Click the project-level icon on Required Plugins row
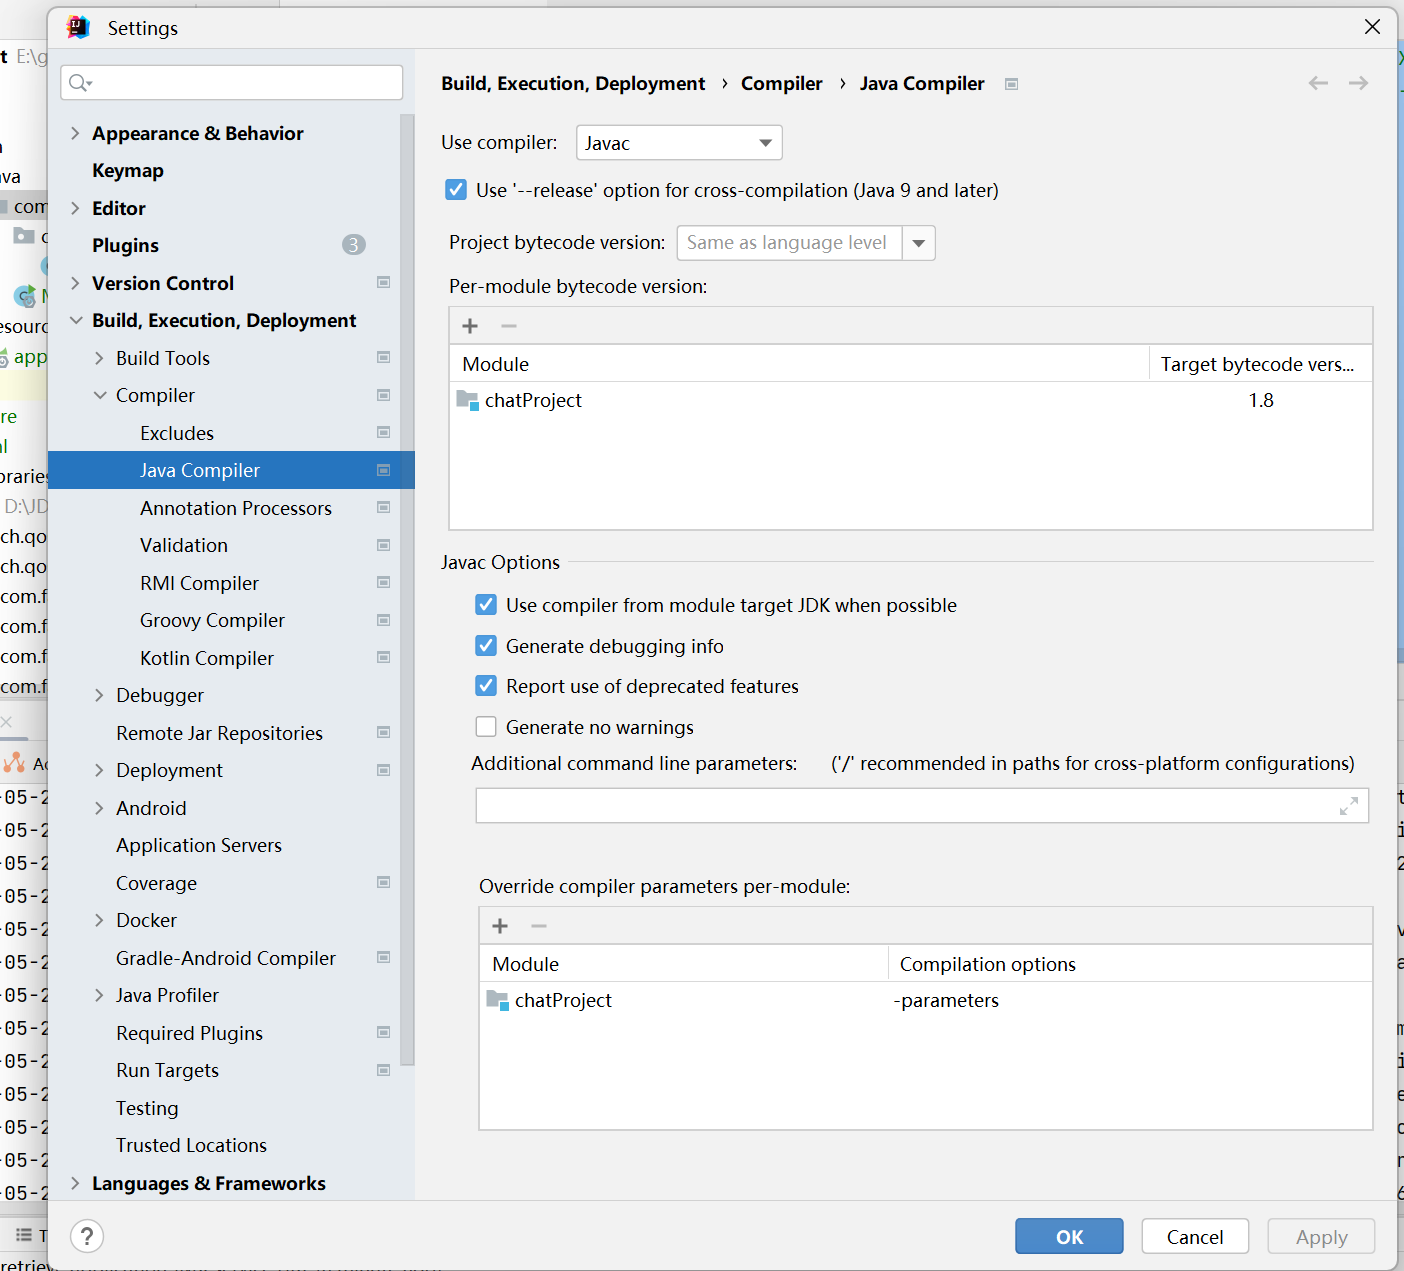The width and height of the screenshot is (1404, 1271). pyautogui.click(x=383, y=1032)
